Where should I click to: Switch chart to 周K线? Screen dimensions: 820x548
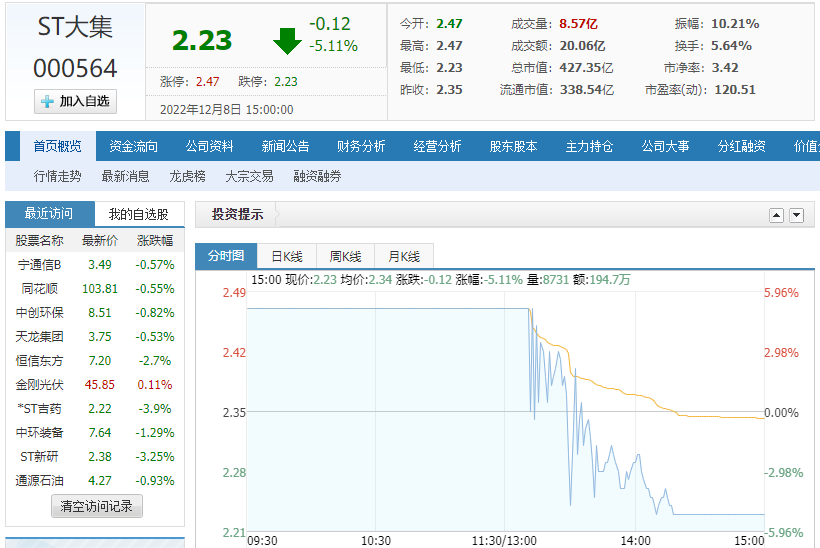click(x=345, y=256)
